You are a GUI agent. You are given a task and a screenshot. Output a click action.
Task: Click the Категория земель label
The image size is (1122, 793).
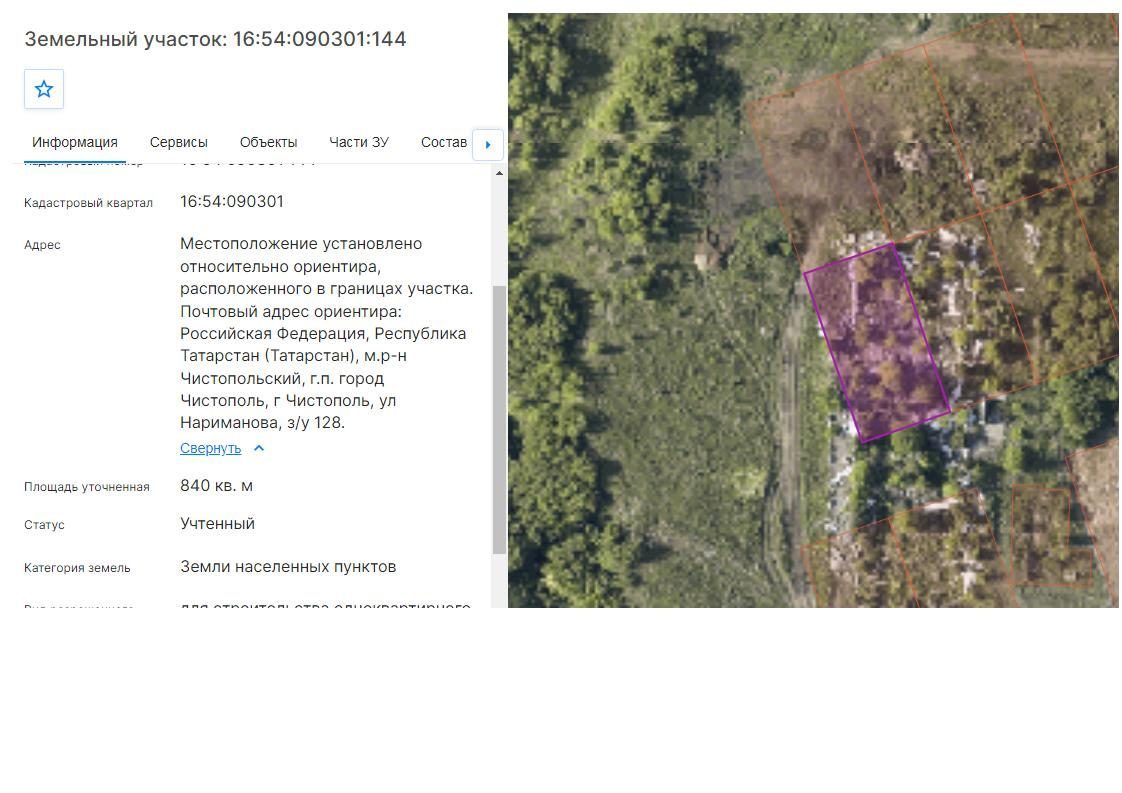click(77, 568)
